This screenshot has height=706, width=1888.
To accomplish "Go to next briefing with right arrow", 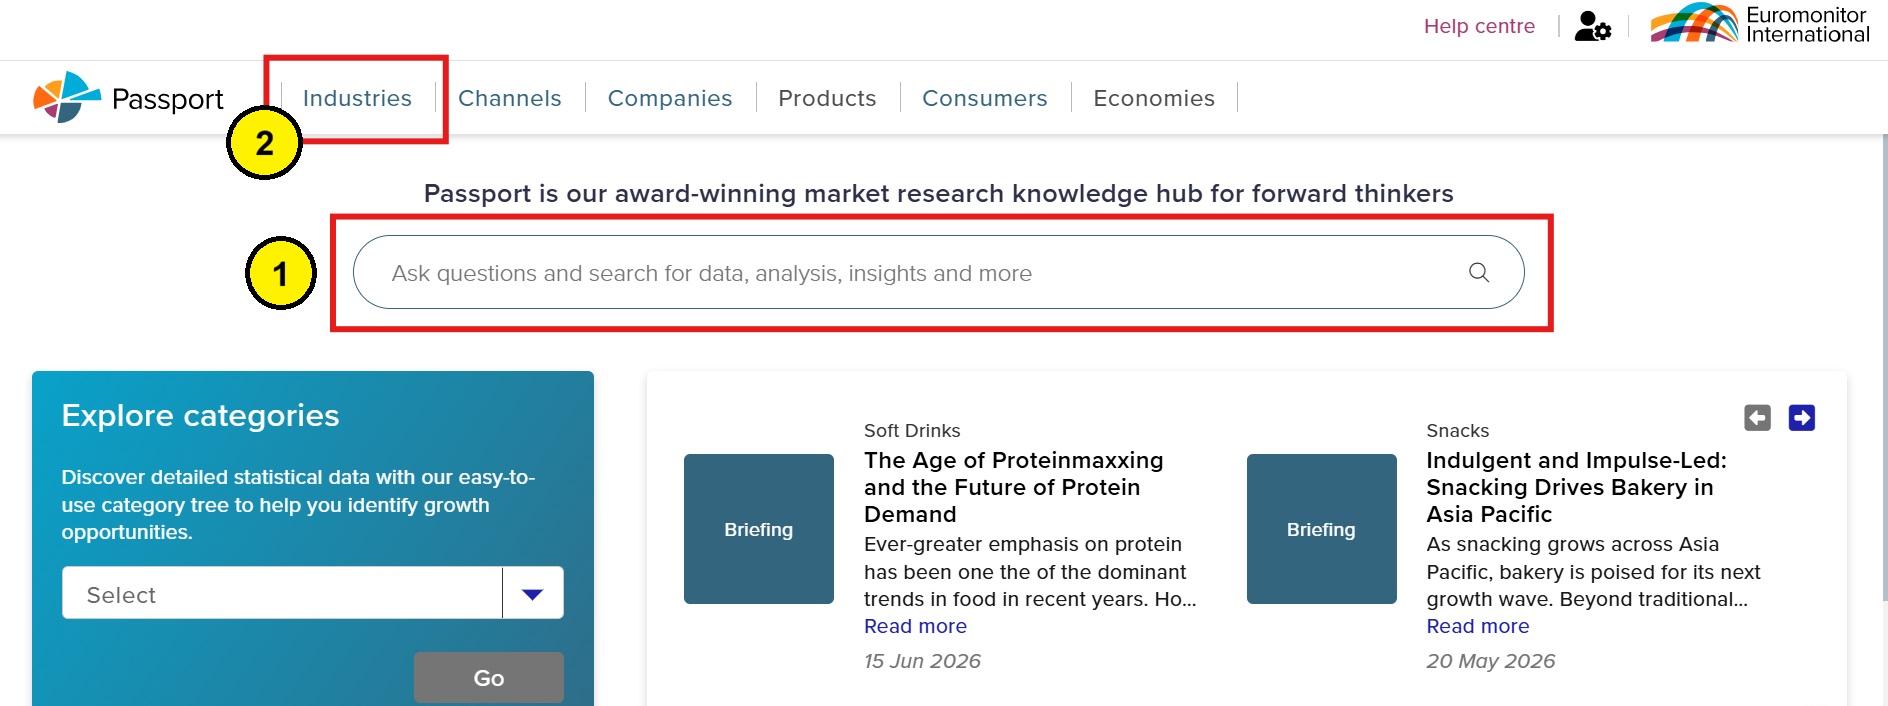I will point(1802,417).
